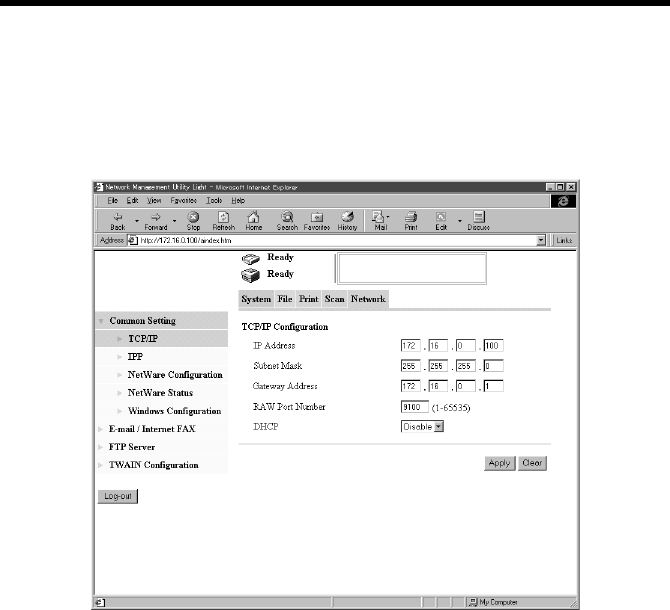Open the Favorites toolbar icon
The image size is (670, 610).
(x=317, y=217)
